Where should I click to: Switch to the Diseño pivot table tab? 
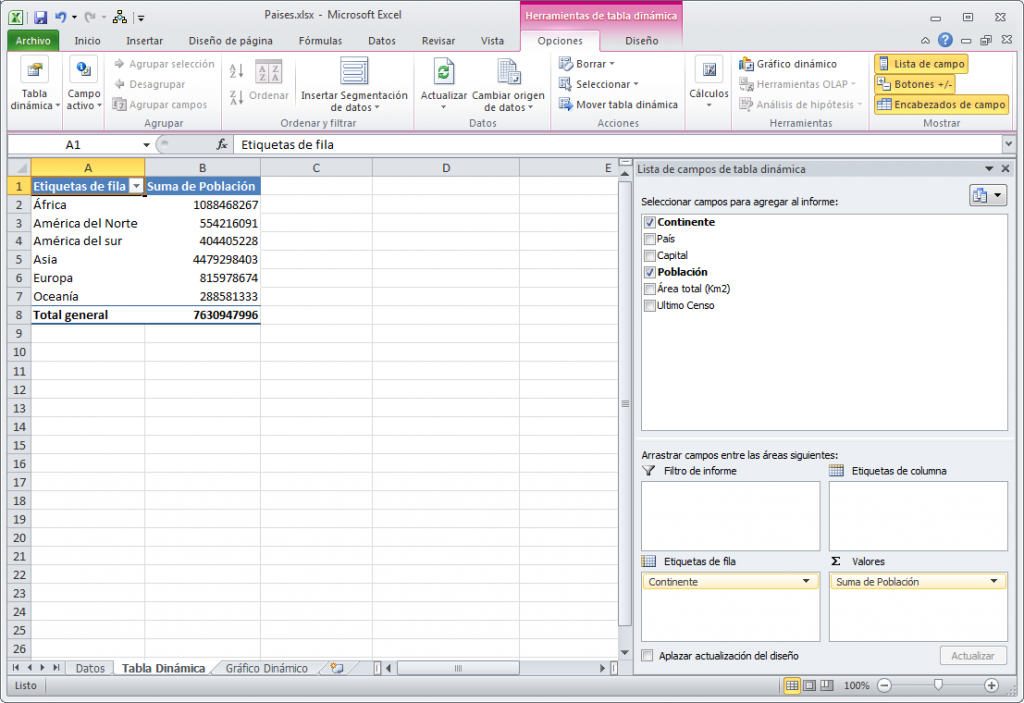tap(641, 41)
